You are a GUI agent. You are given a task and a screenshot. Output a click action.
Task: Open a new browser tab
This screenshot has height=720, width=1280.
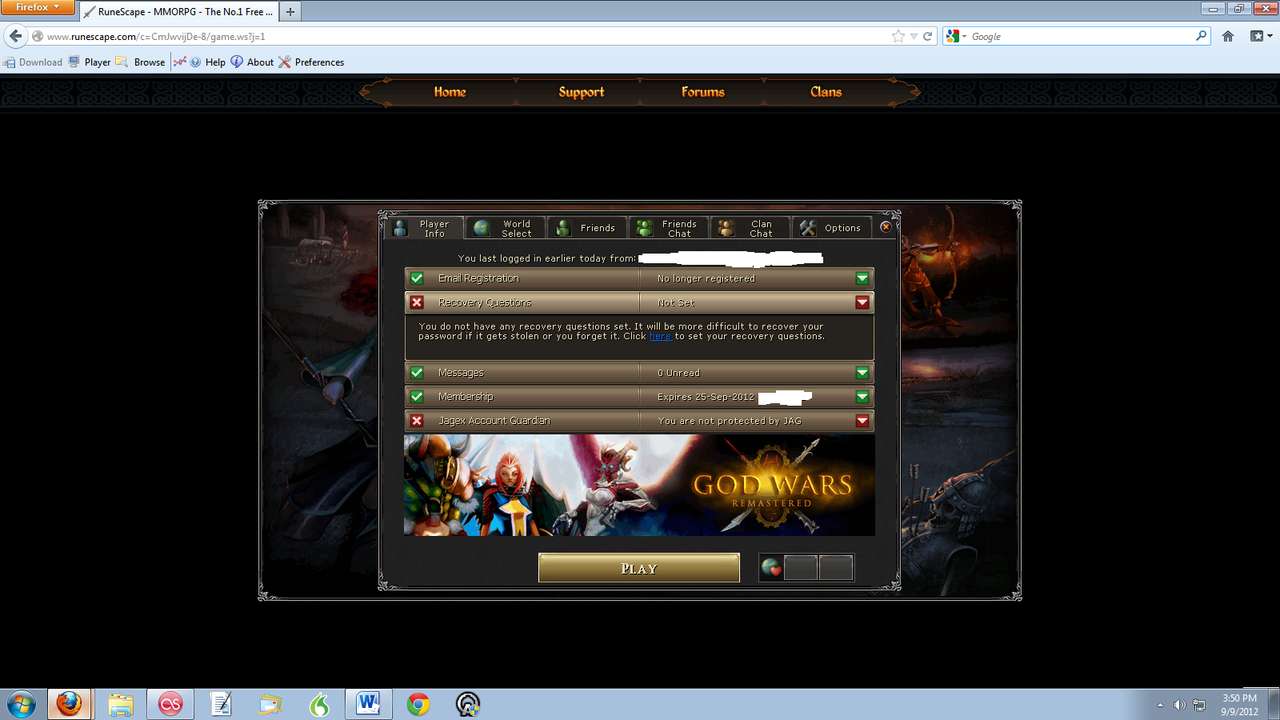pos(290,12)
